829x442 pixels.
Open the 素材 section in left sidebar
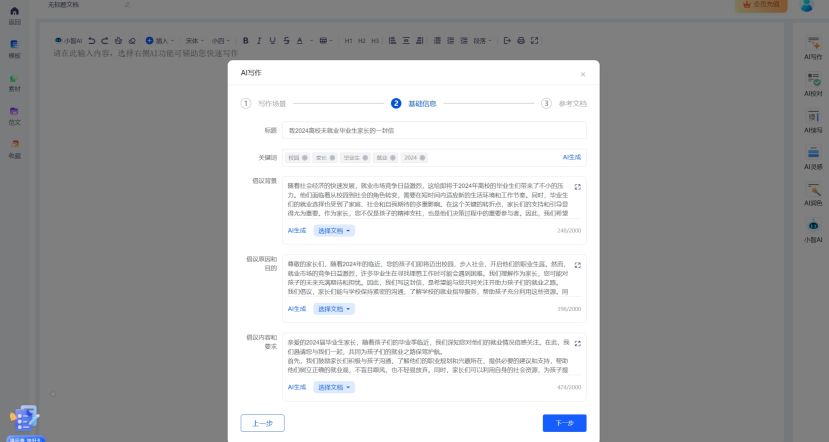15,82
